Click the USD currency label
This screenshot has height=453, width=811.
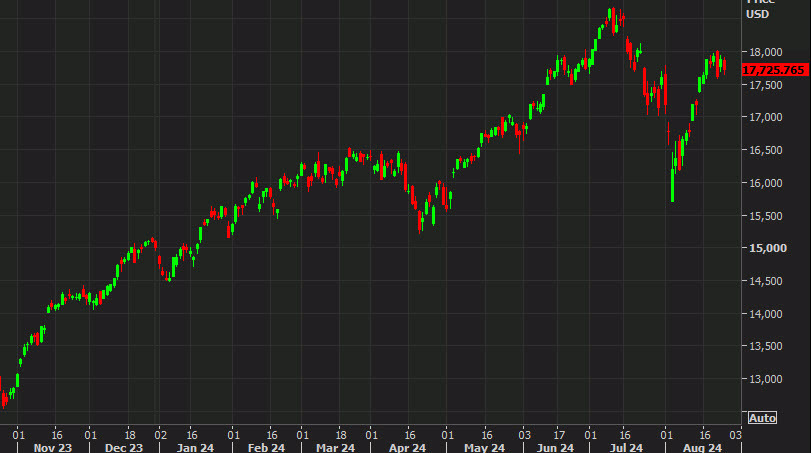(758, 14)
